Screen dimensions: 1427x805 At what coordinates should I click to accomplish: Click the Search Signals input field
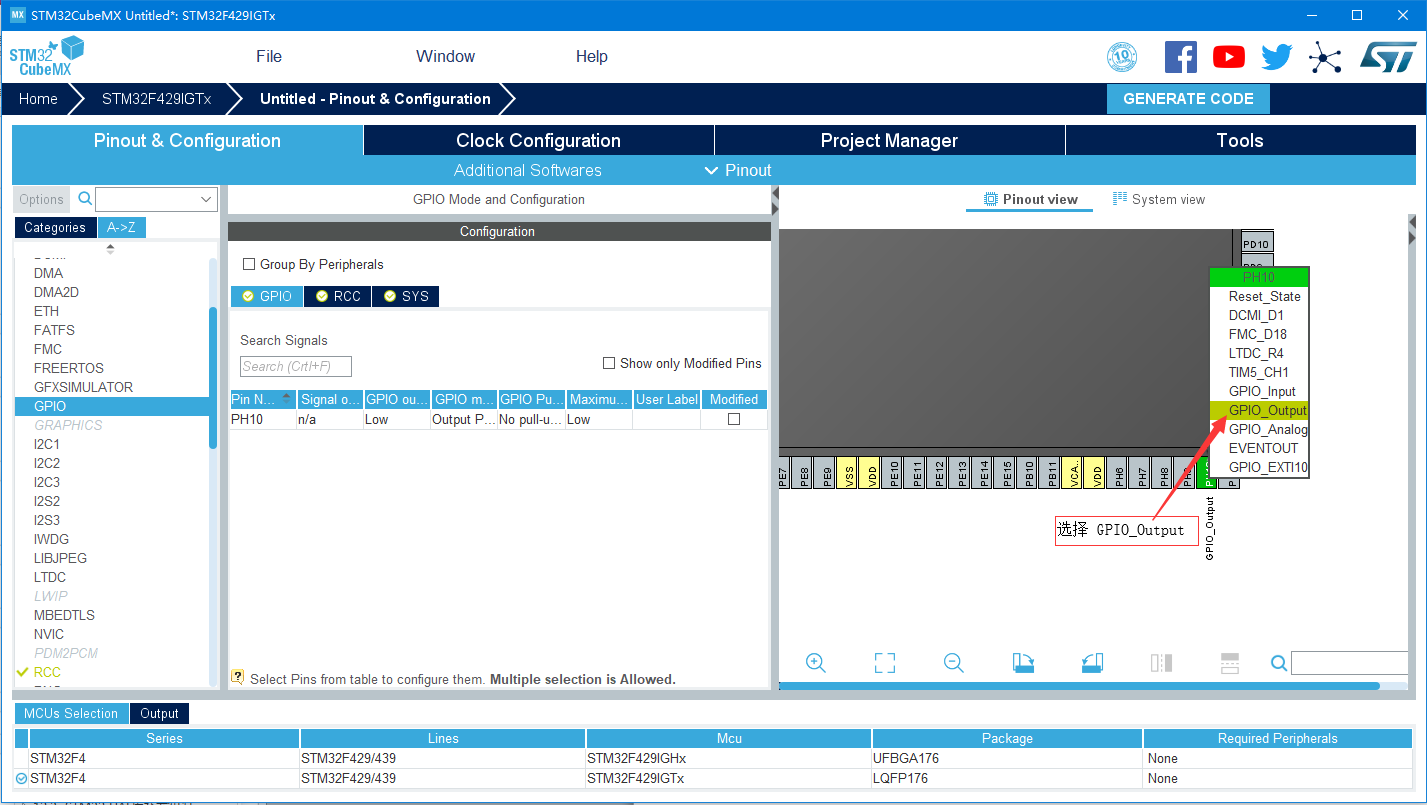point(296,366)
